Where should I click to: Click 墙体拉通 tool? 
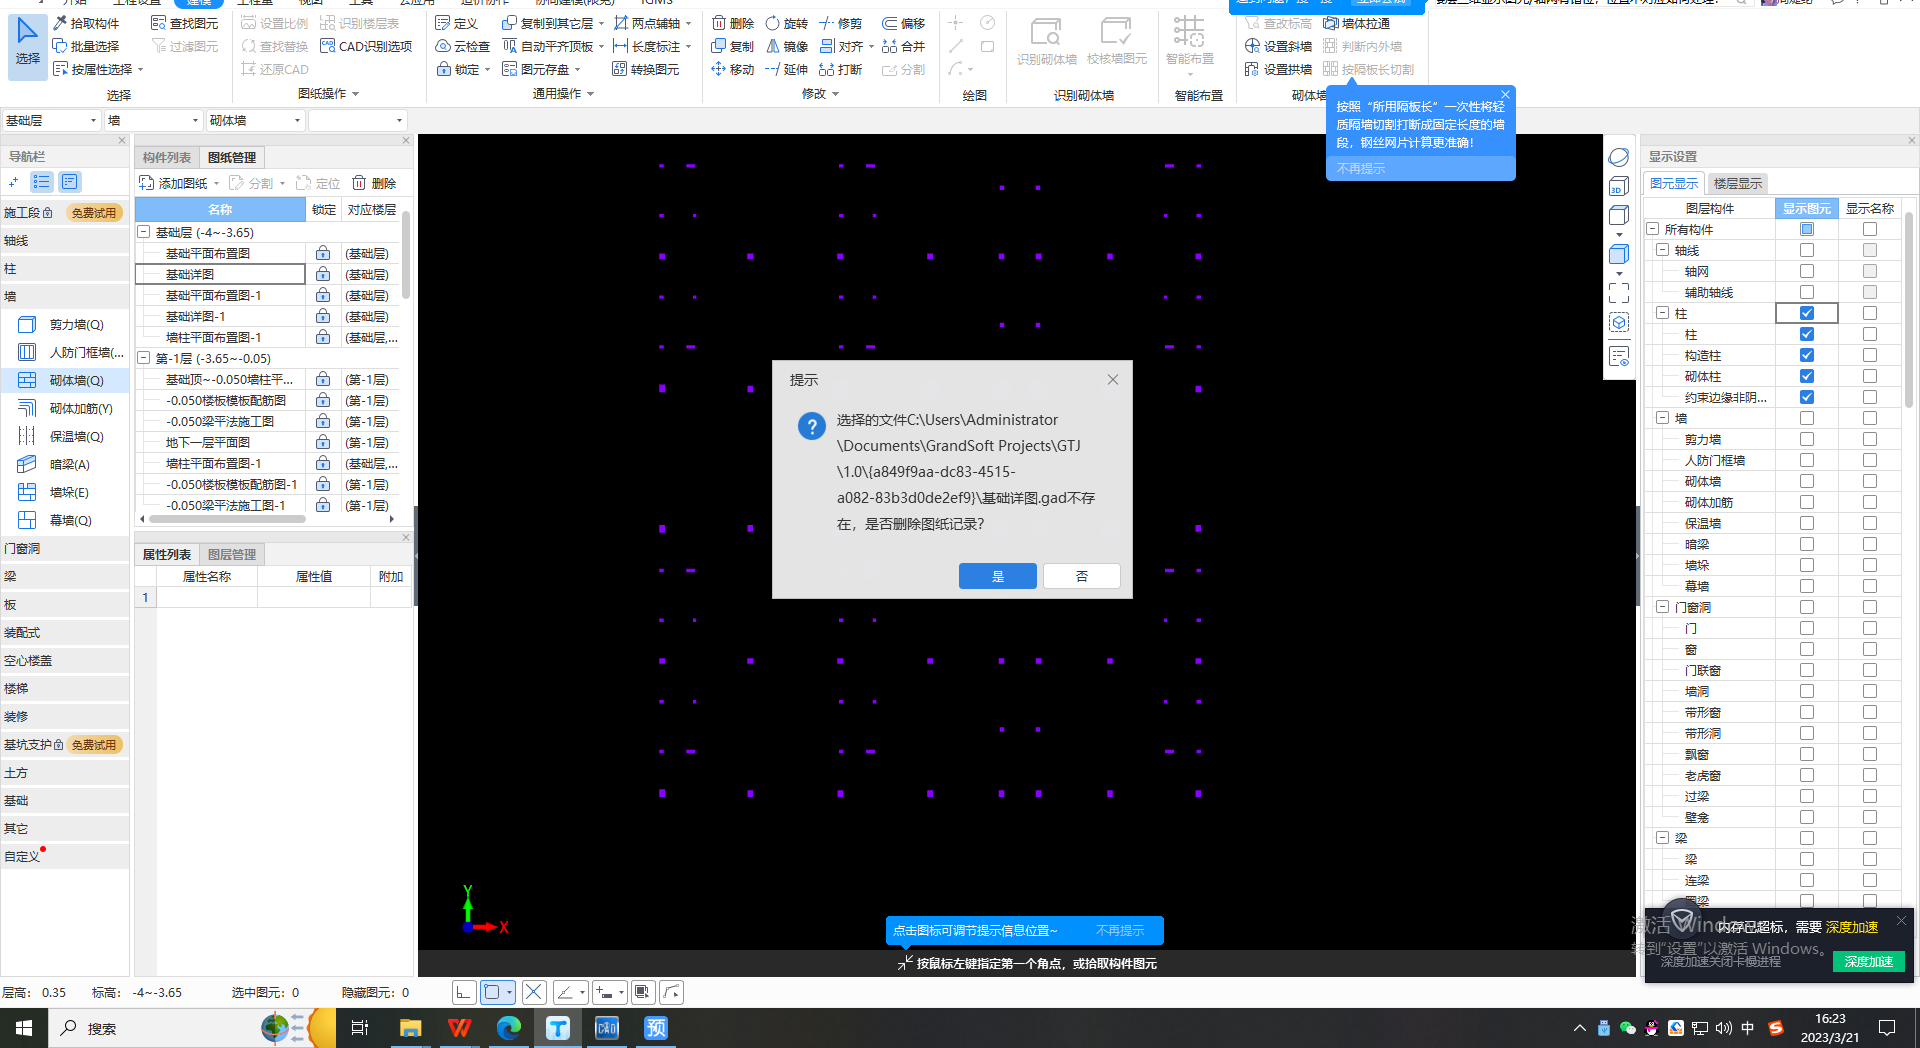pos(1356,23)
